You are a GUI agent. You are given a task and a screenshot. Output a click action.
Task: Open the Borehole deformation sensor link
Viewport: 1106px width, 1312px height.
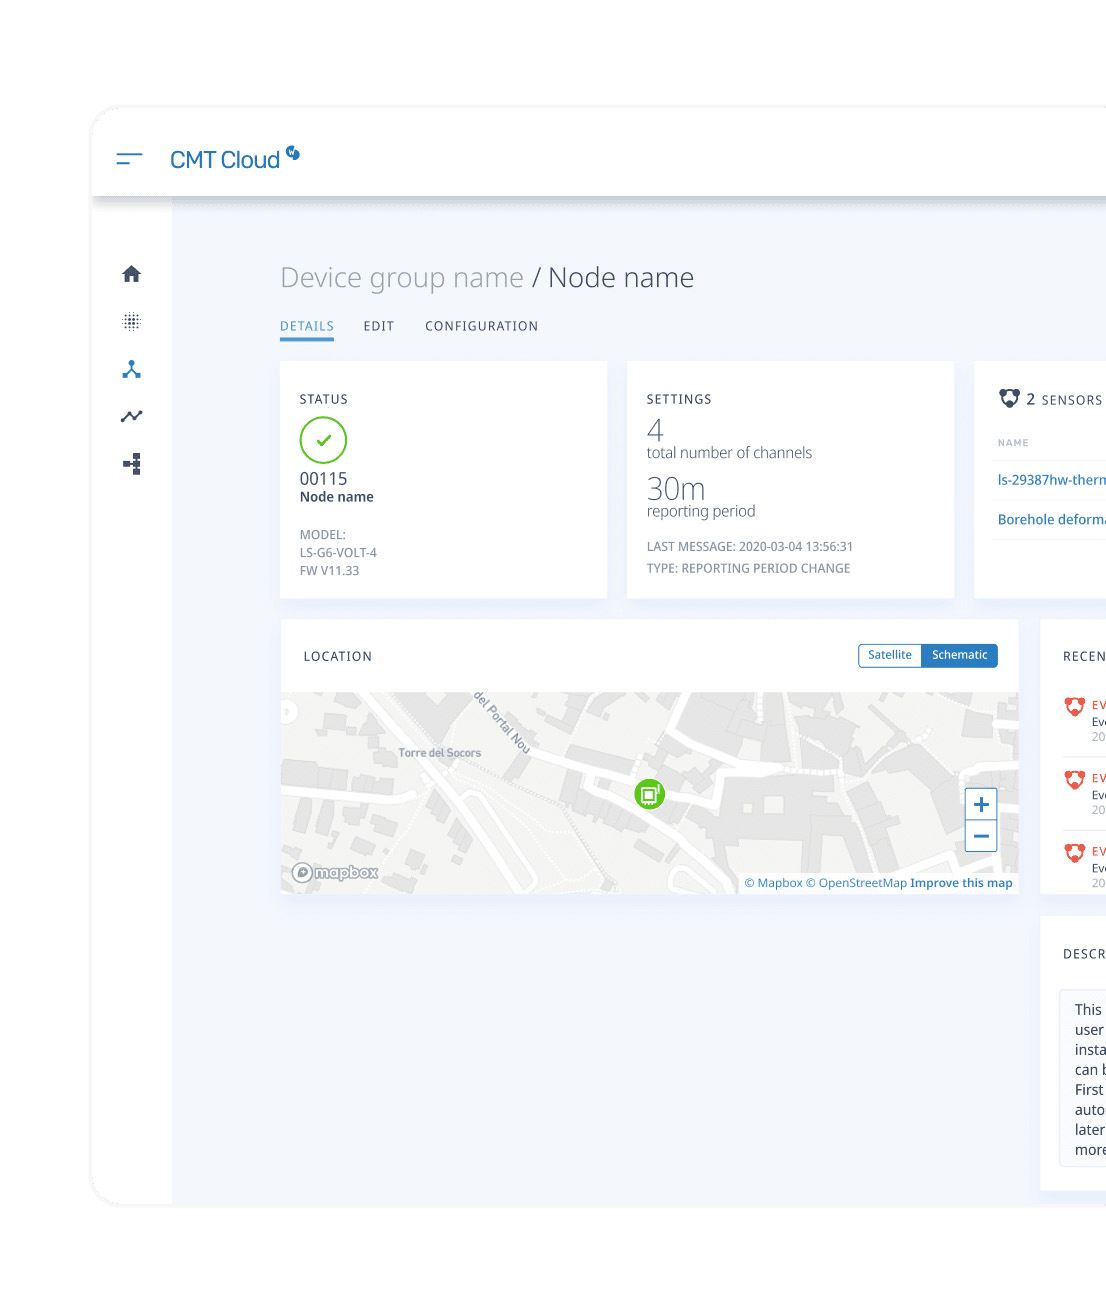[1051, 520]
